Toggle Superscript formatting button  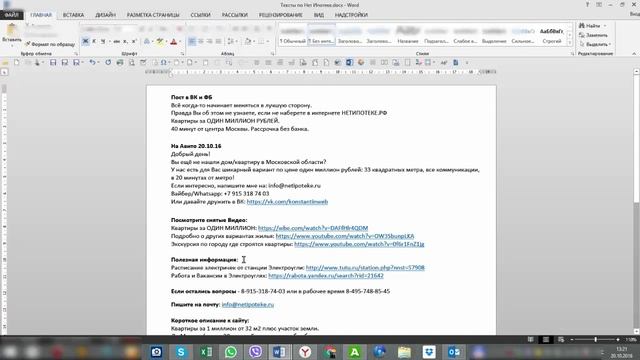[x=134, y=41]
